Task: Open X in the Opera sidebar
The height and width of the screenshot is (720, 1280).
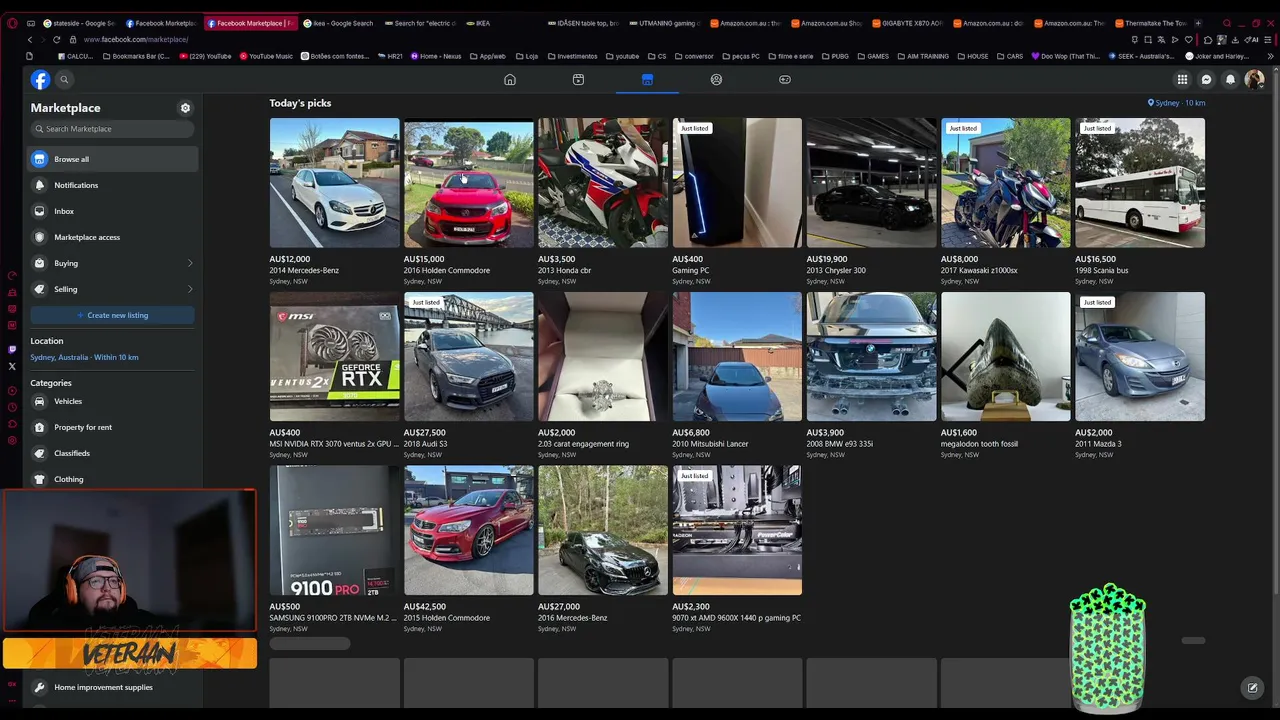Action: point(12,367)
